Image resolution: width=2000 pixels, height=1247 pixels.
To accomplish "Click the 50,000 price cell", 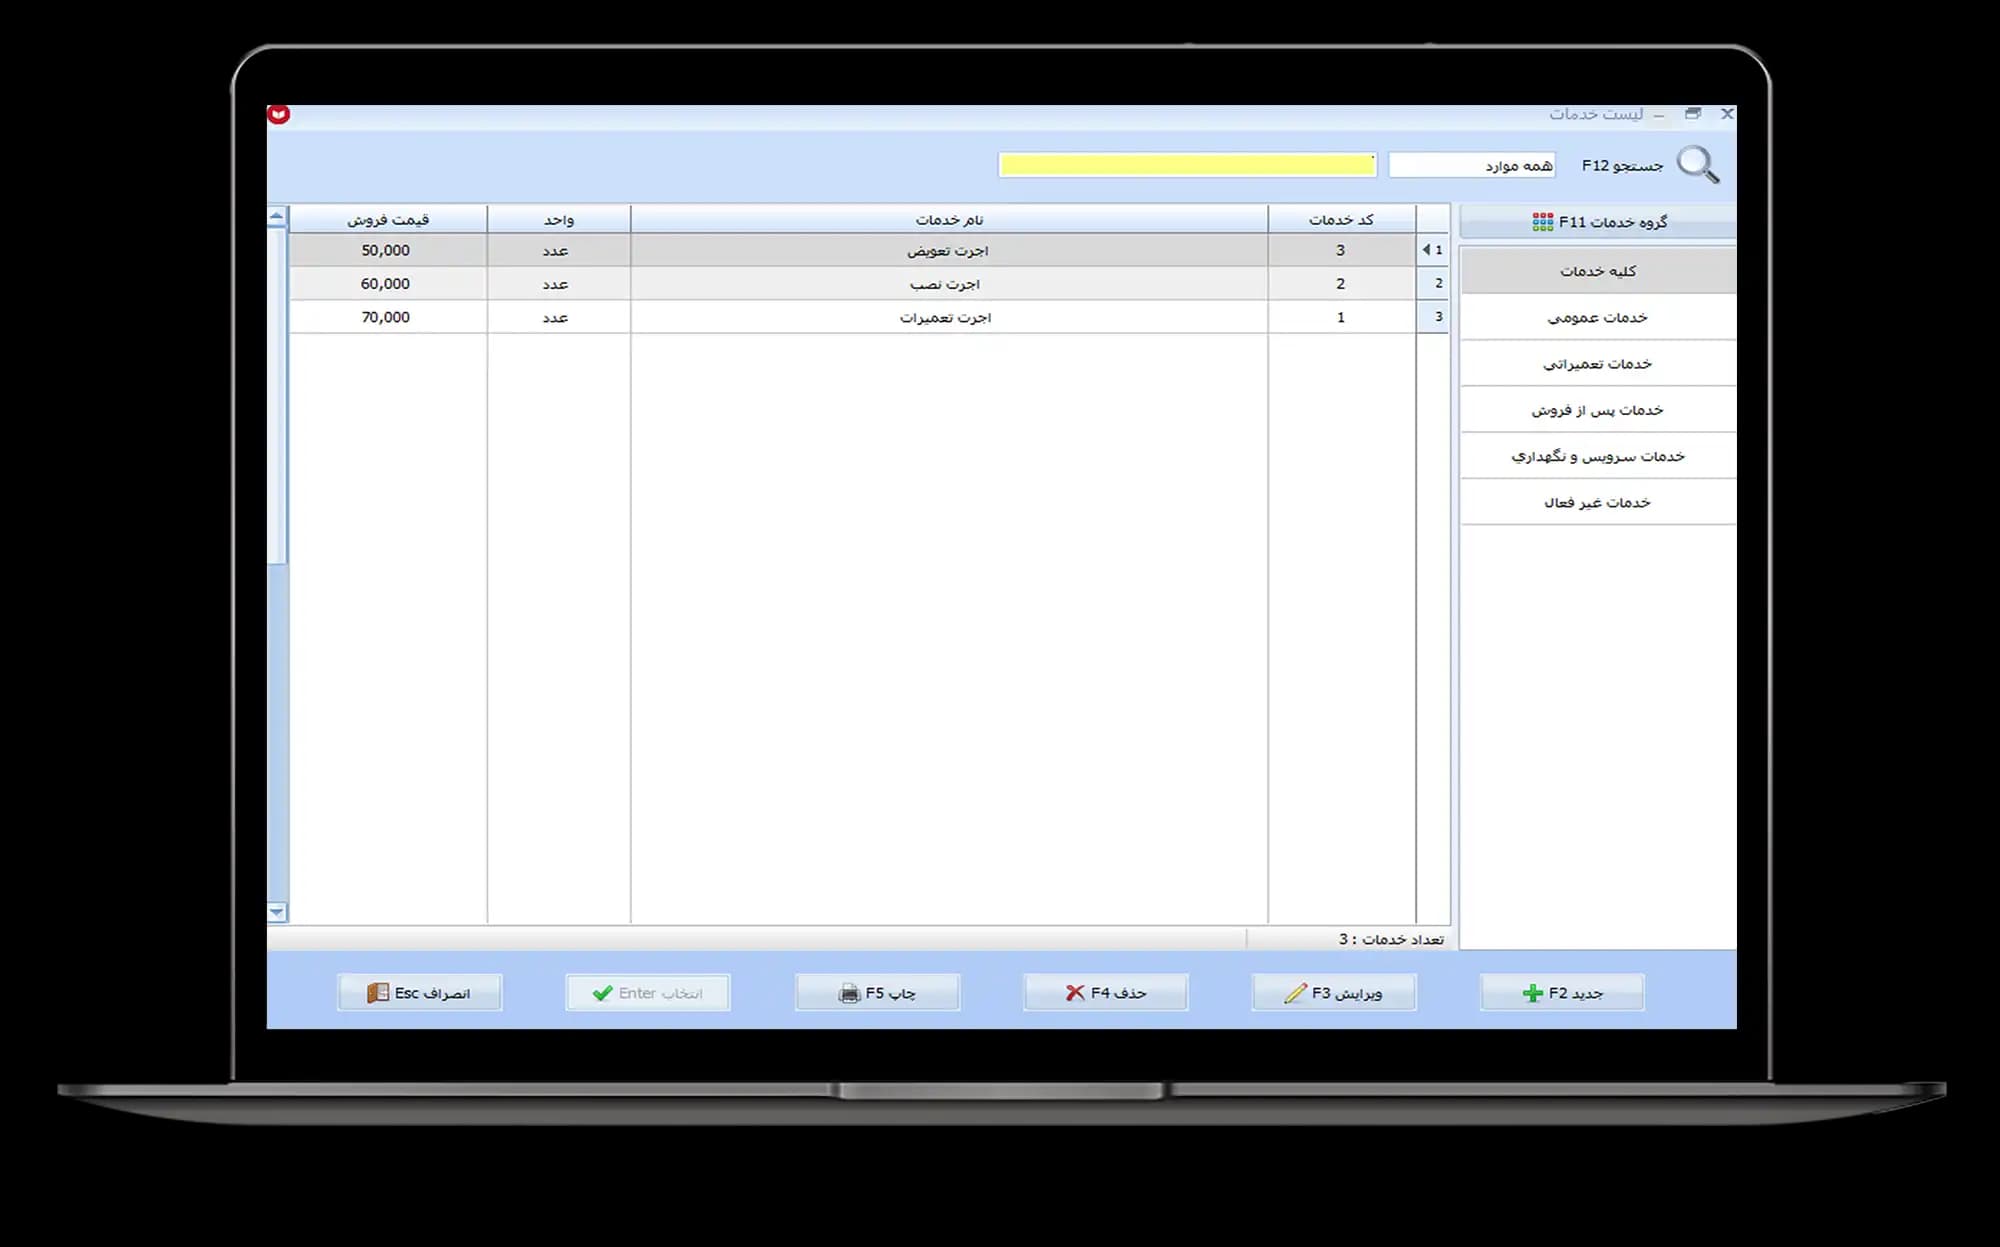I will (386, 250).
